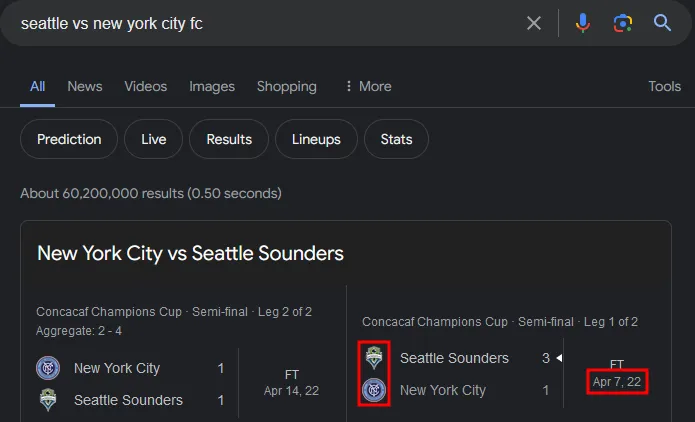Click Seattle Sounders crest in Leg 2

pos(48,400)
